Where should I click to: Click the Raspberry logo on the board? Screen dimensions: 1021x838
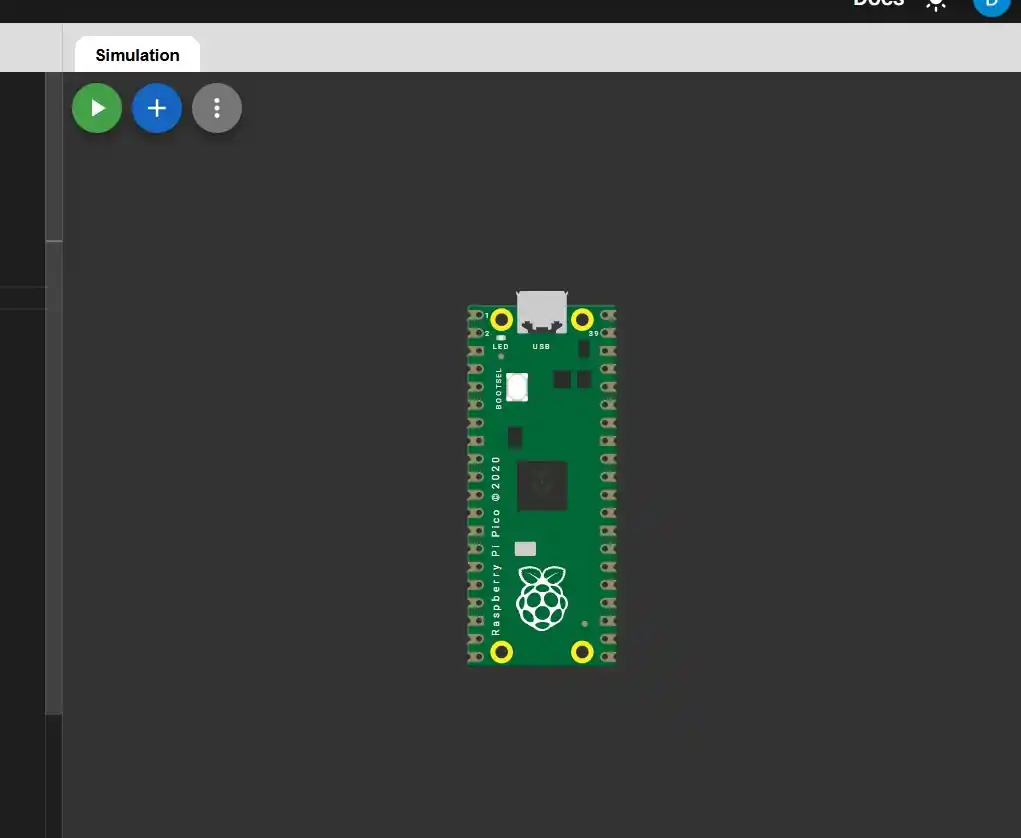[542, 598]
